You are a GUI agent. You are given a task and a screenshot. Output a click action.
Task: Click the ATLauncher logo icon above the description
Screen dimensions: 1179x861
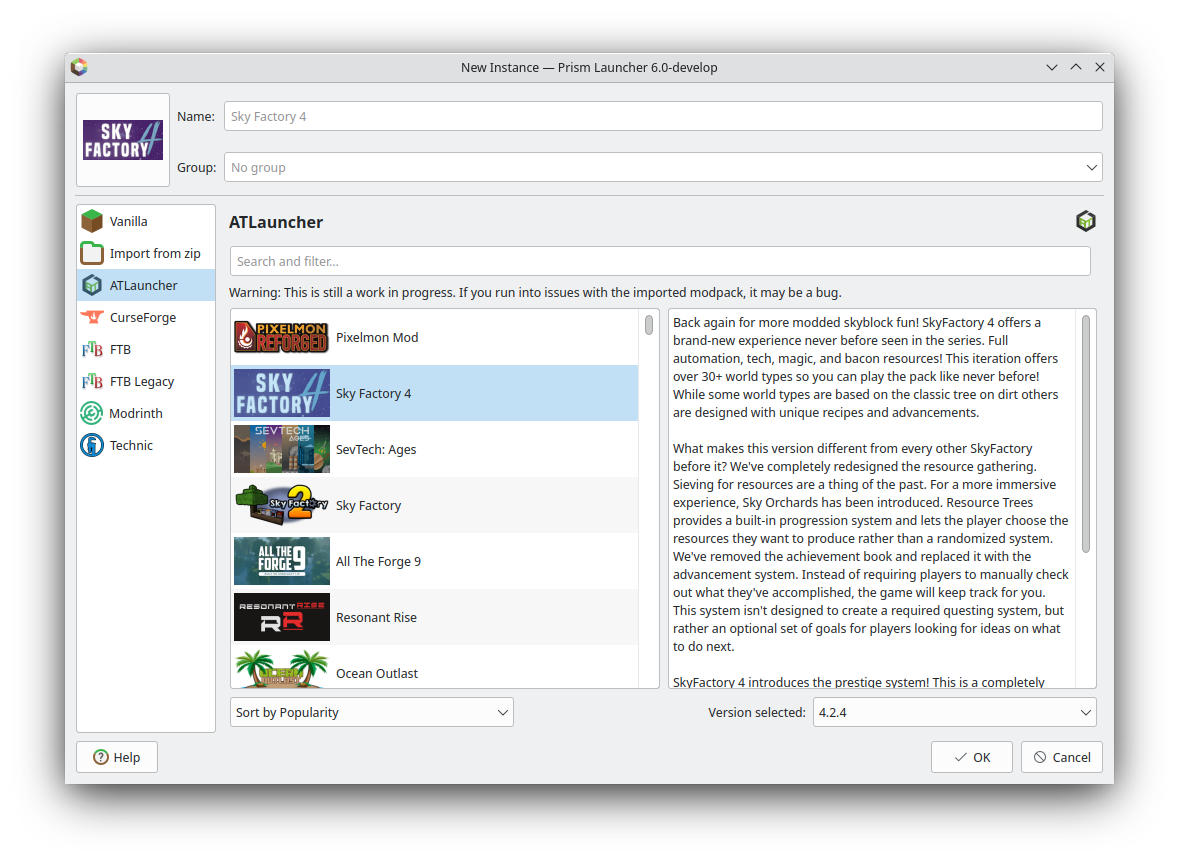tap(1085, 221)
